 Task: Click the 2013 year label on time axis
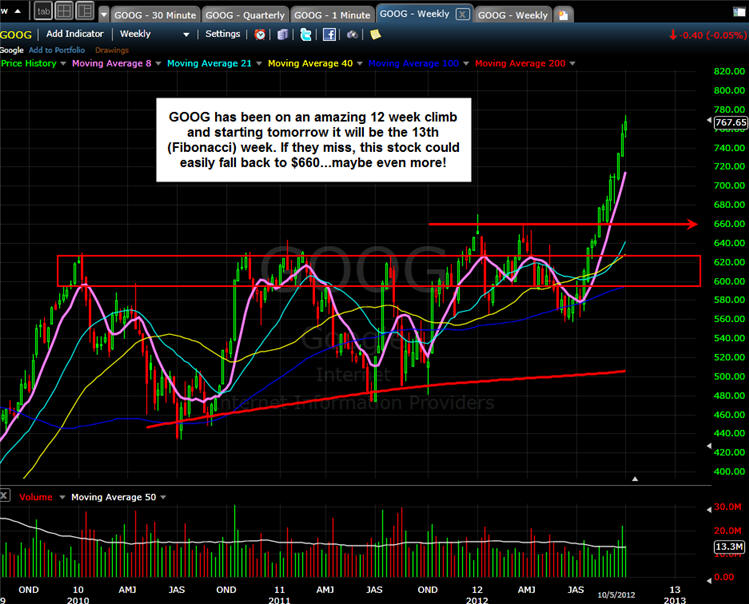pos(674,600)
